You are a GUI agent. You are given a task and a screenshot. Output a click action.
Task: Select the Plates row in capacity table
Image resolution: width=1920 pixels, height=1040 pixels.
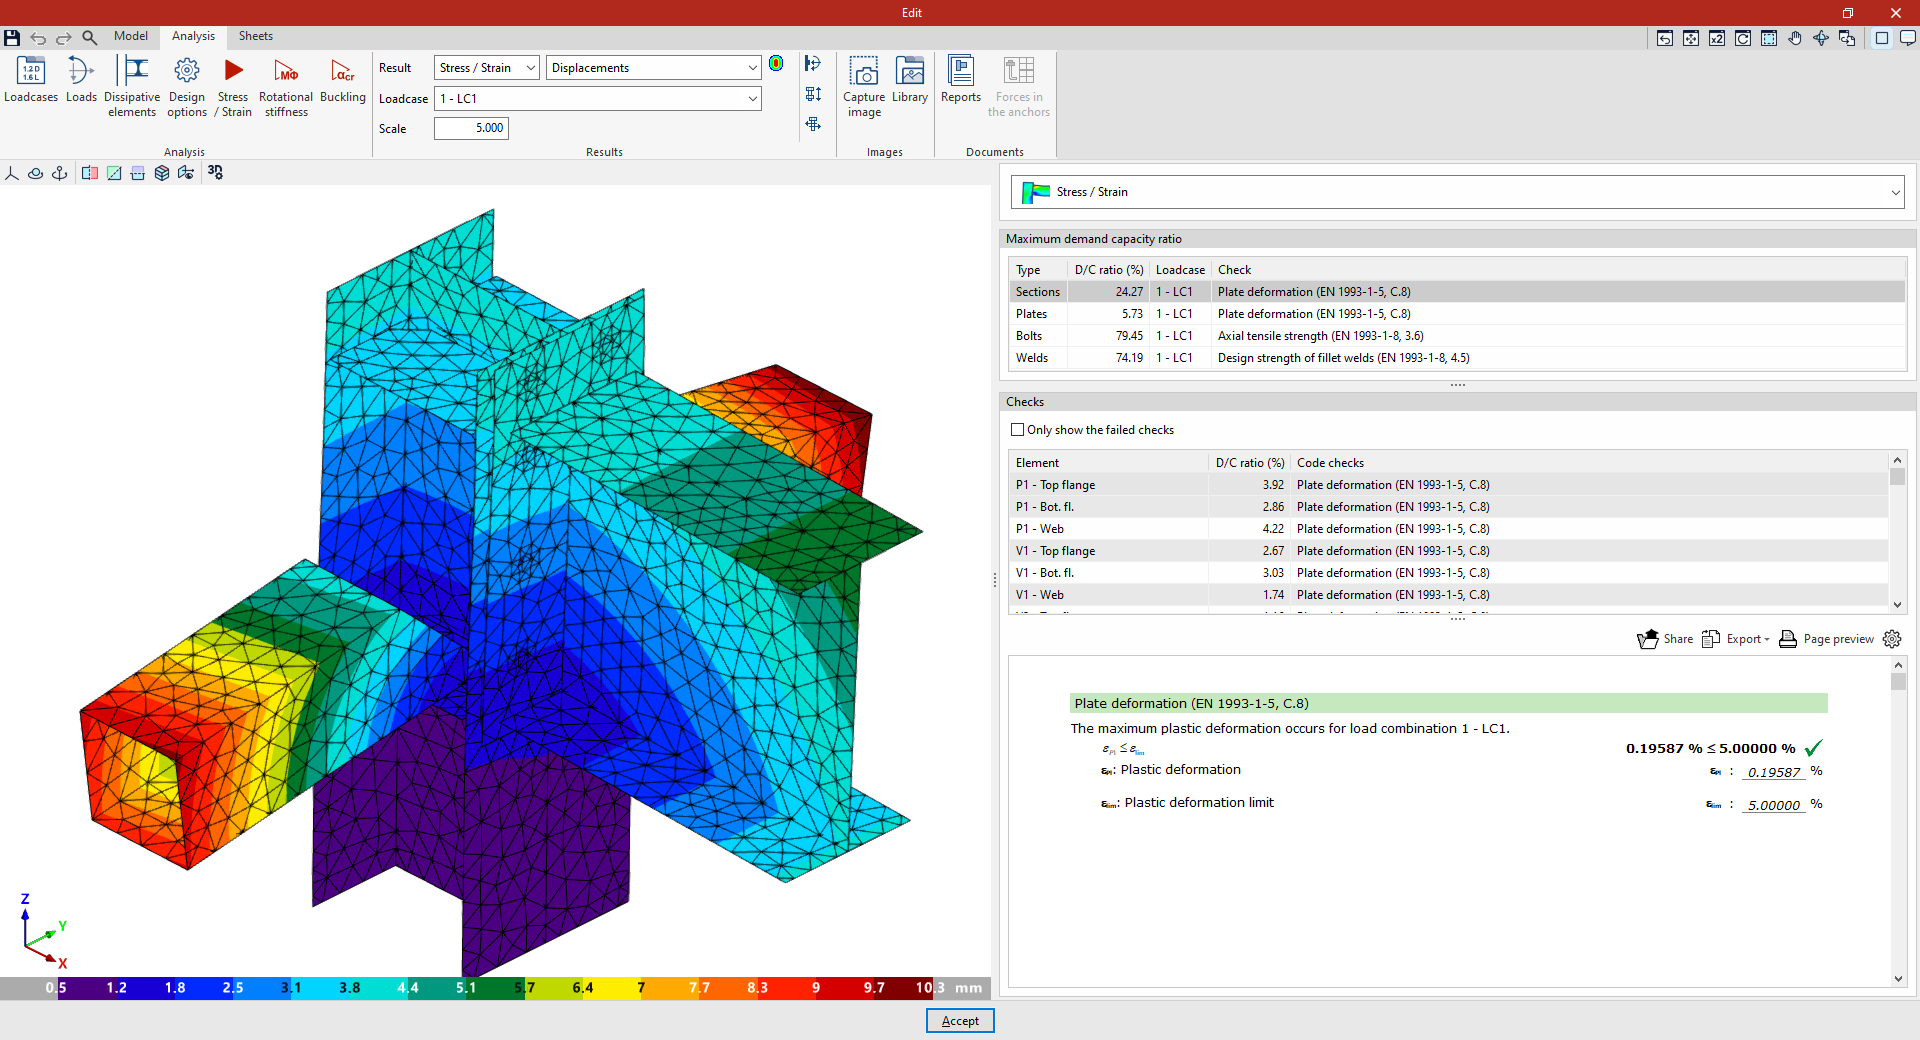tap(1457, 314)
